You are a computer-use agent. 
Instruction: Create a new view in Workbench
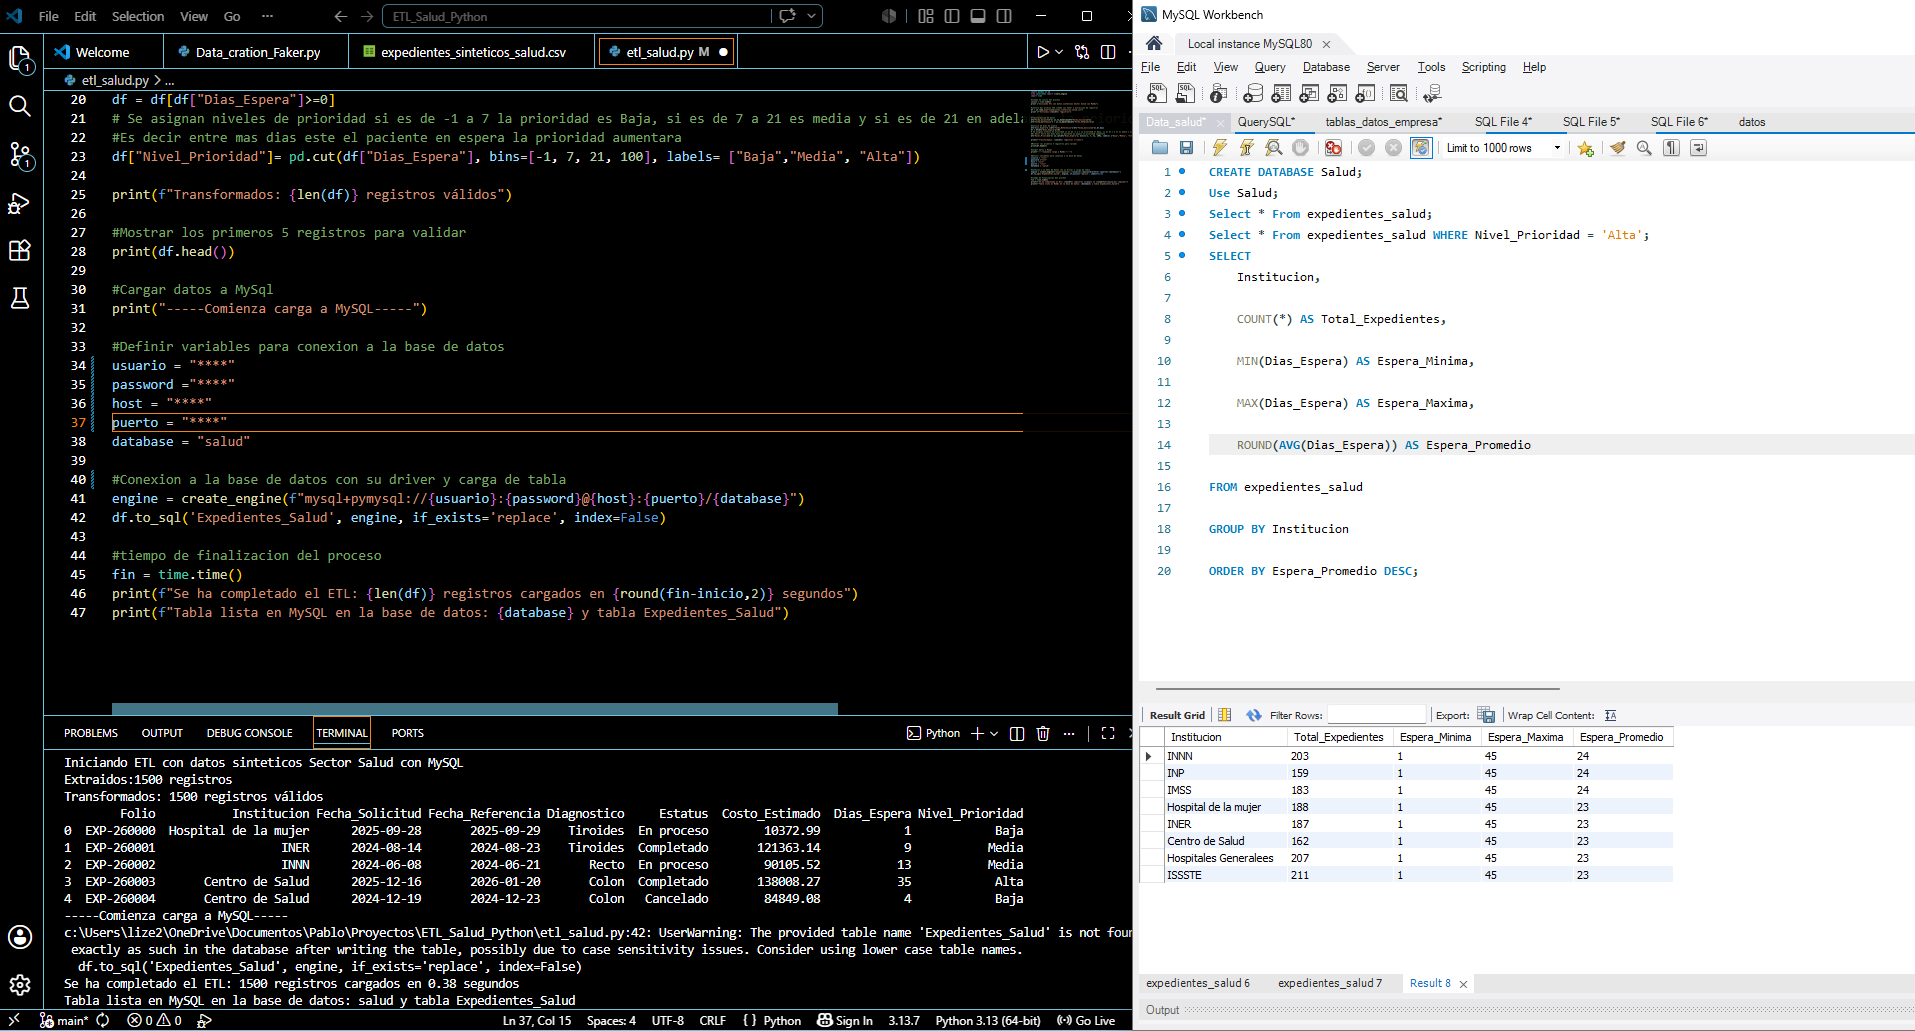pos(1309,93)
